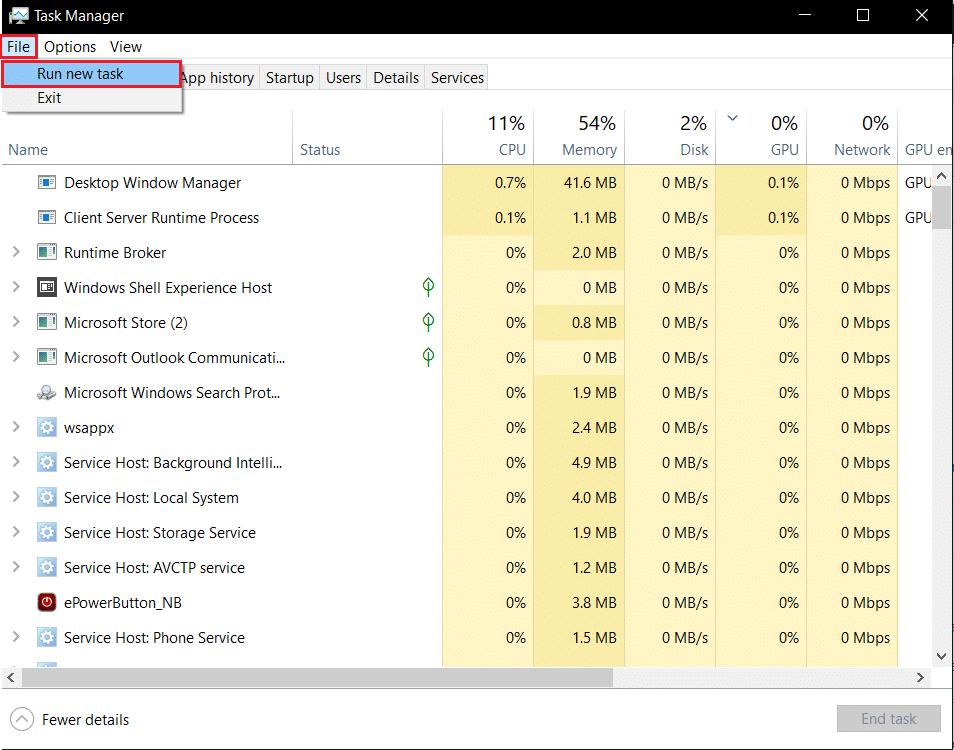Expand the Runtime Broker process group
The image size is (954, 750).
coord(16,253)
